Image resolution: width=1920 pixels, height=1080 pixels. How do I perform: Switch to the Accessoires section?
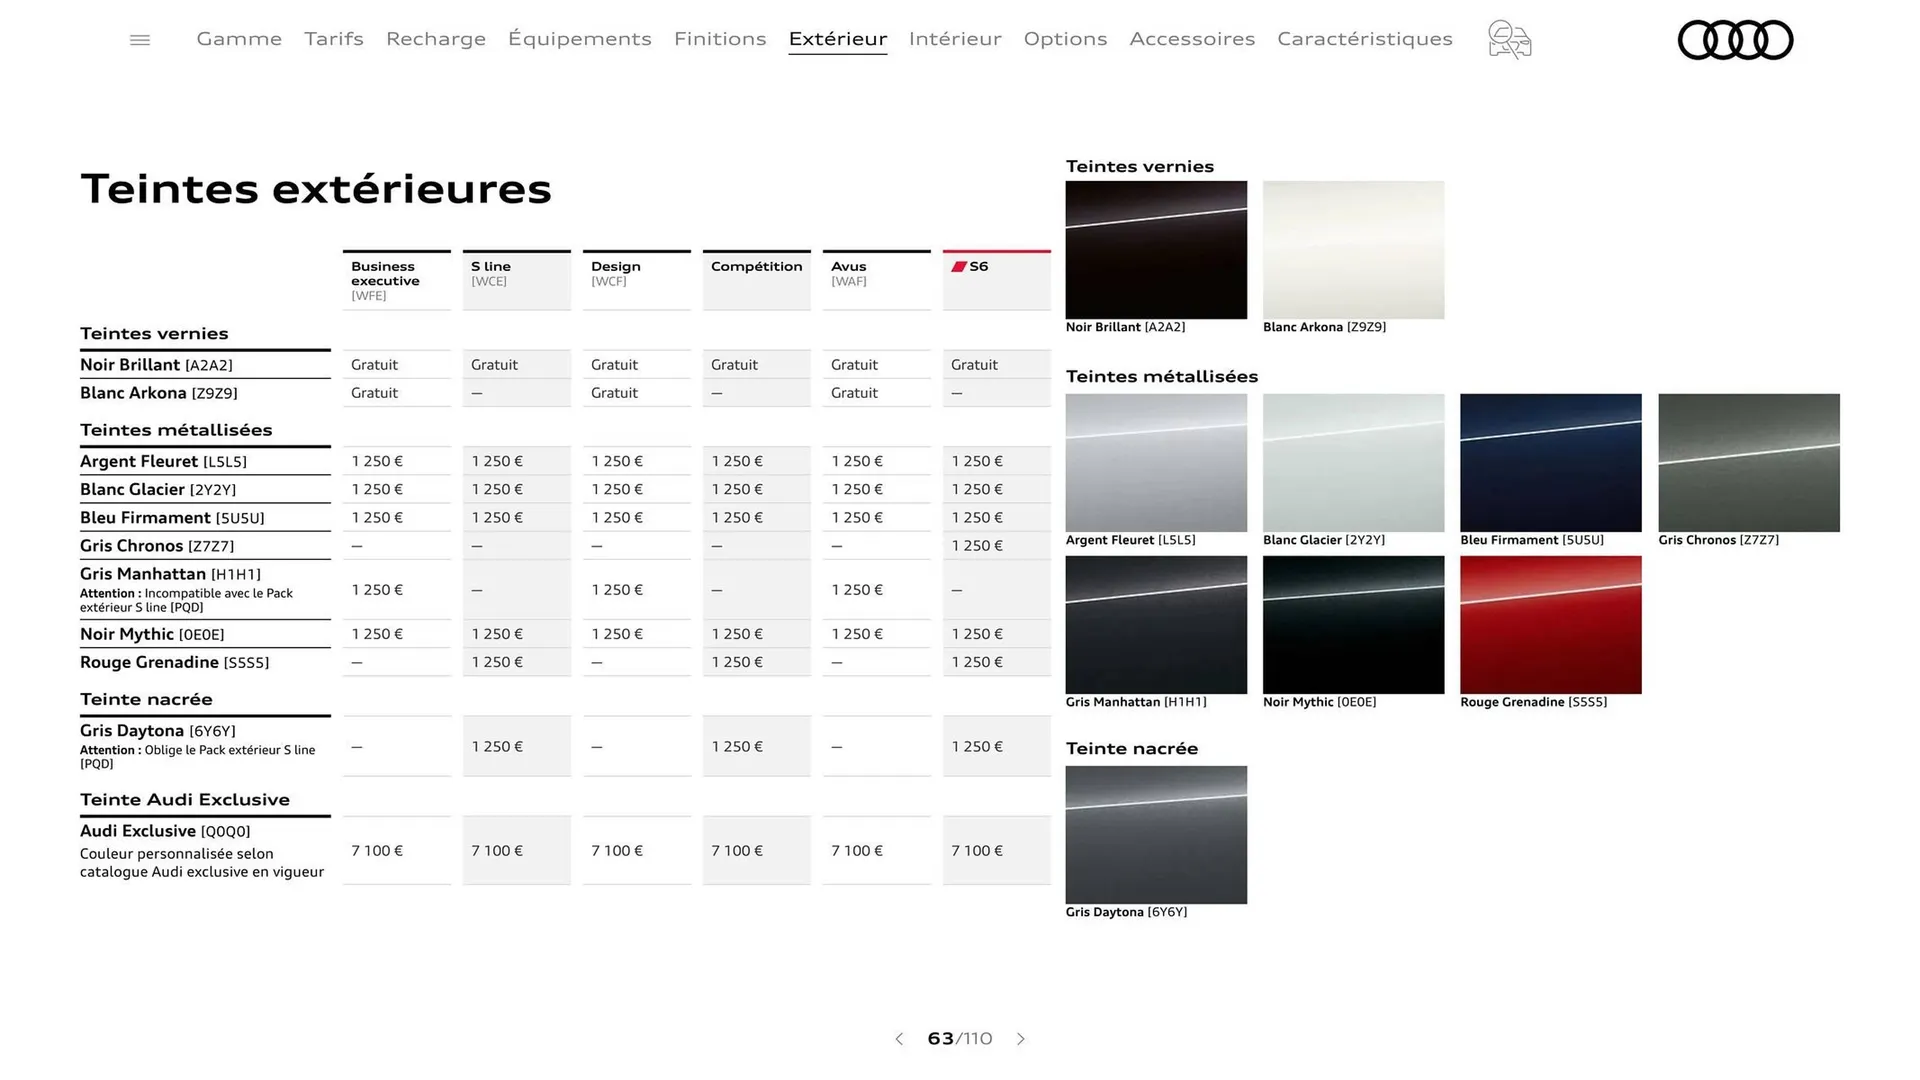tap(1192, 39)
